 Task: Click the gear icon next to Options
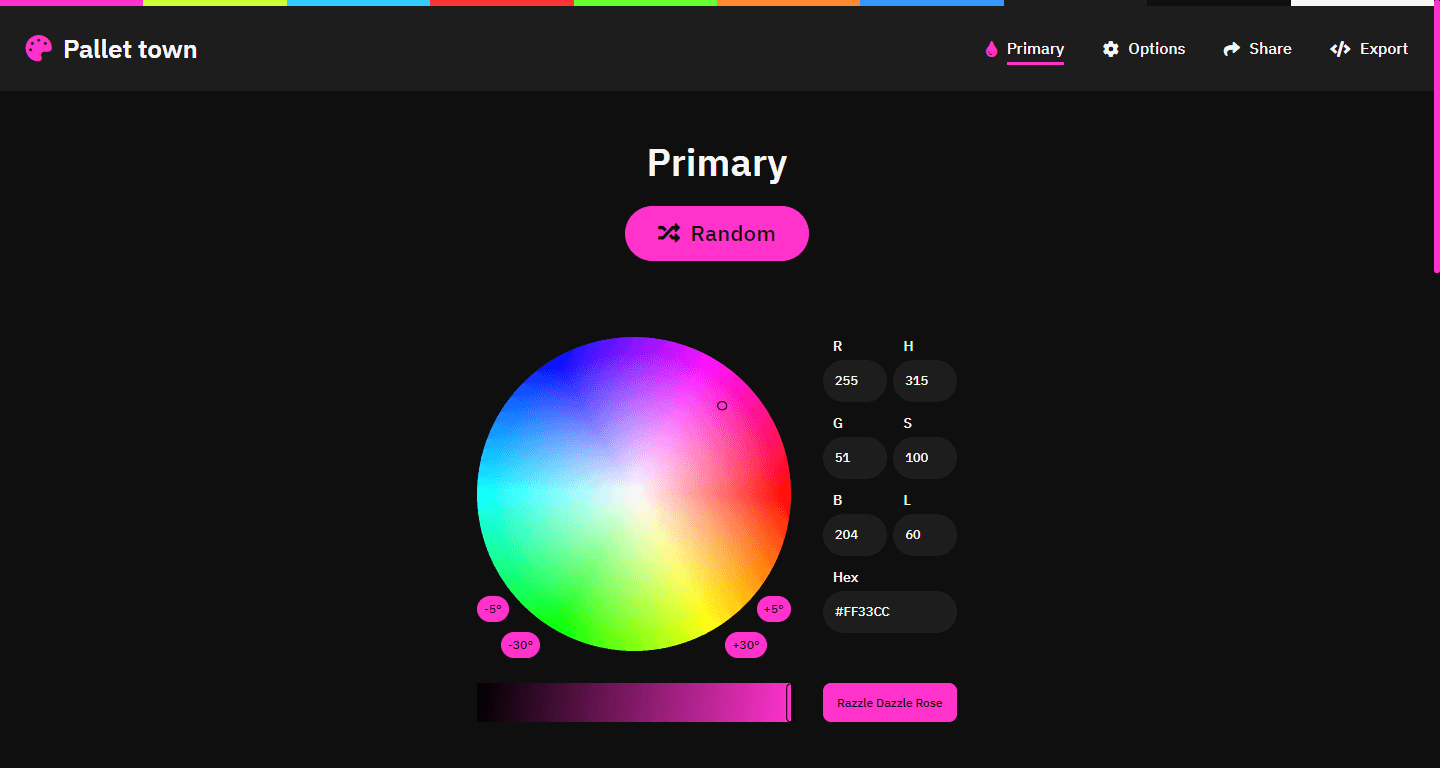coord(1111,47)
